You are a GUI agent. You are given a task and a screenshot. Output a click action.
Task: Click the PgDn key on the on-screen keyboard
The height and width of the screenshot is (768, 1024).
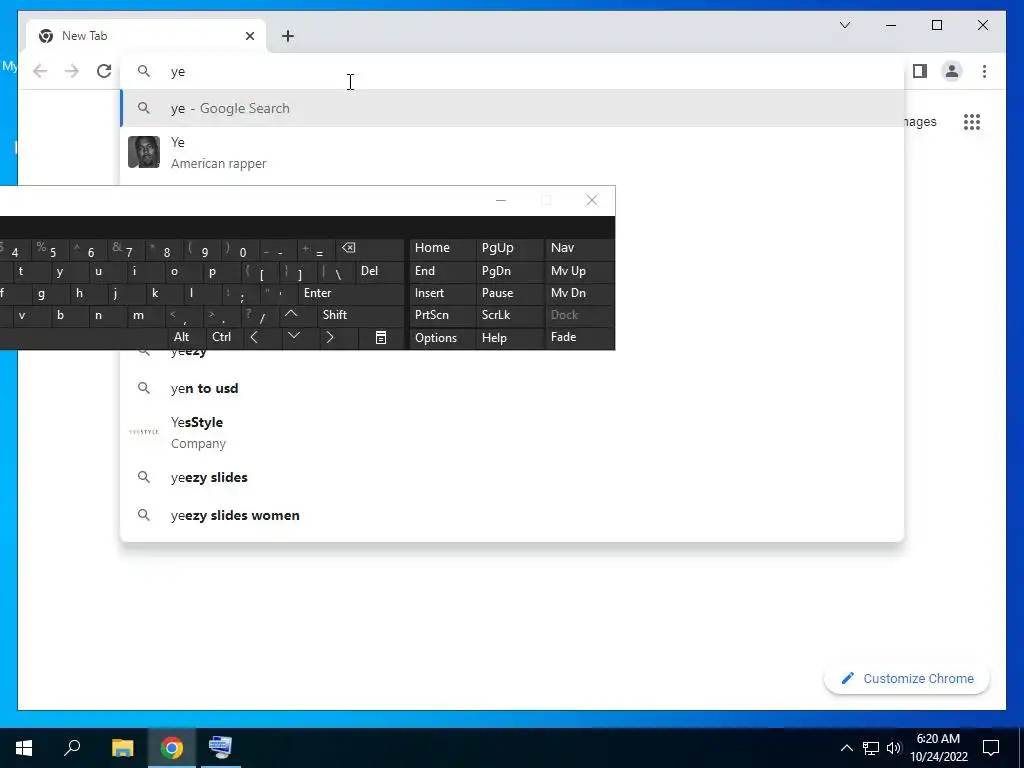509,271
